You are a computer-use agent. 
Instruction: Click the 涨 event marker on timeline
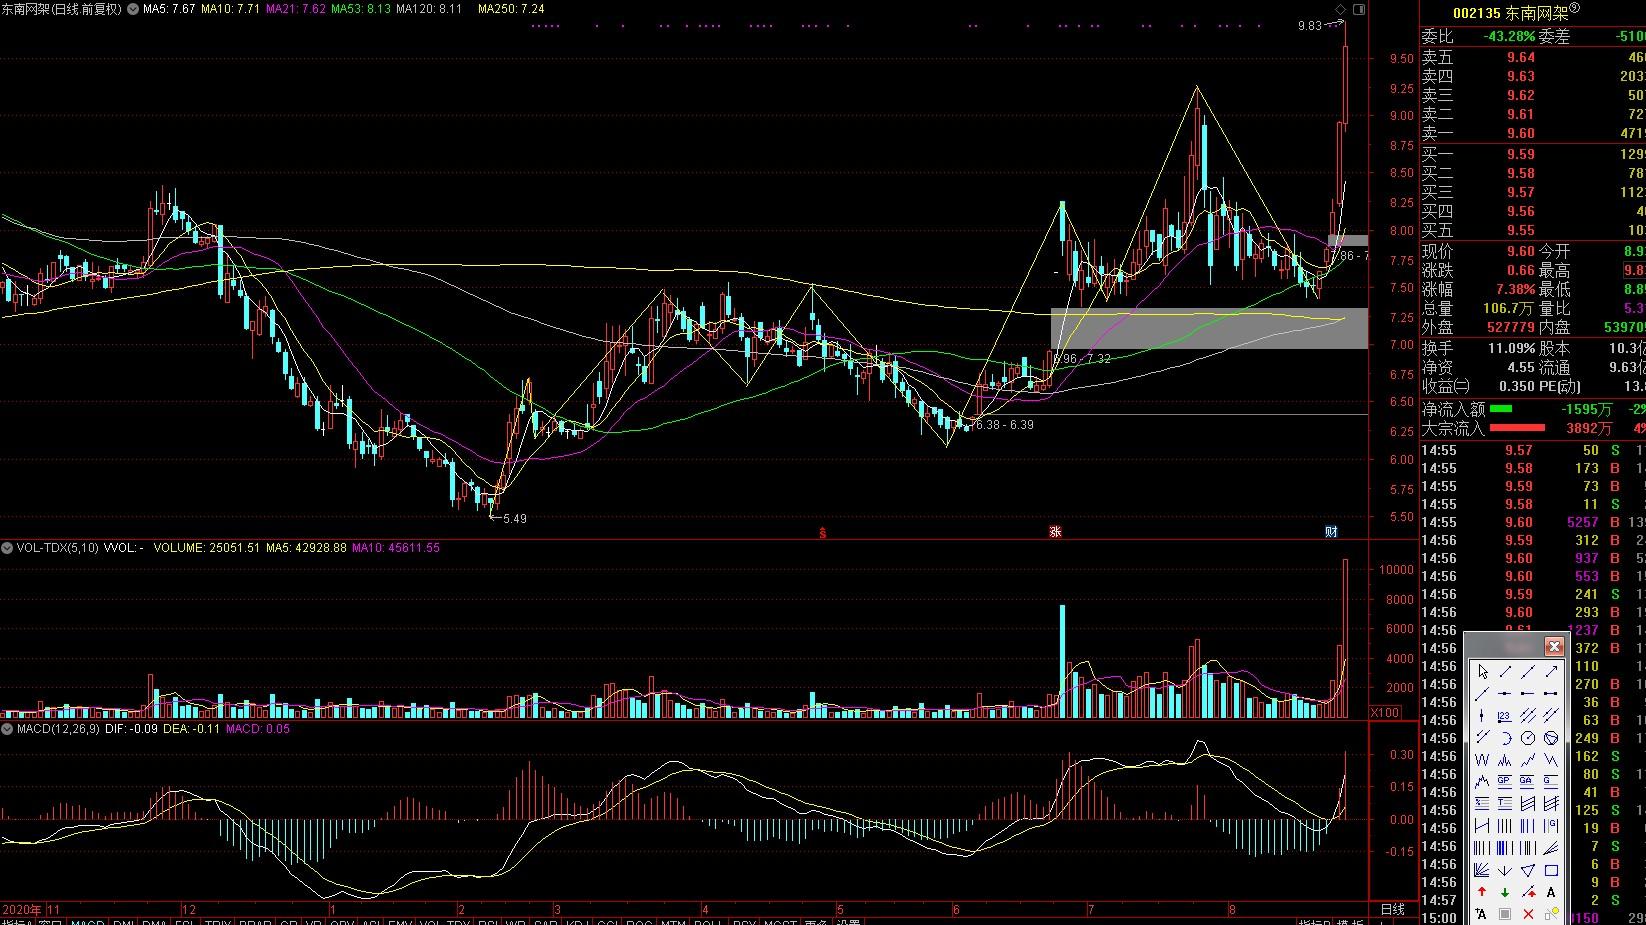[x=1055, y=531]
